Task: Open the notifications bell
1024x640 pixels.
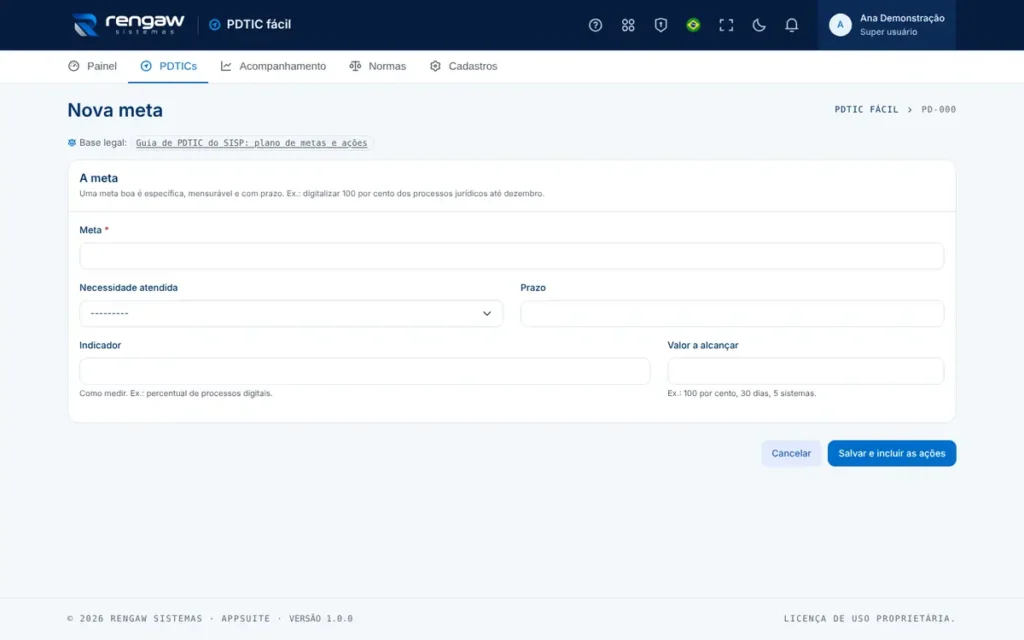Action: tap(791, 25)
